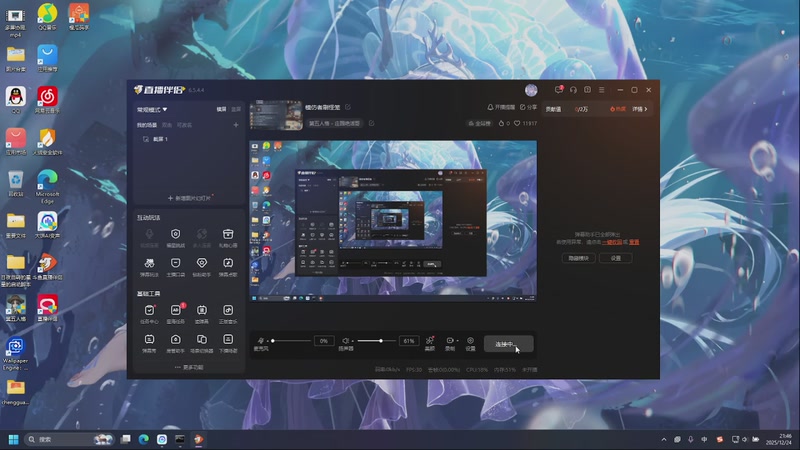Open the 美颜 beauty filter icon

[430, 343]
